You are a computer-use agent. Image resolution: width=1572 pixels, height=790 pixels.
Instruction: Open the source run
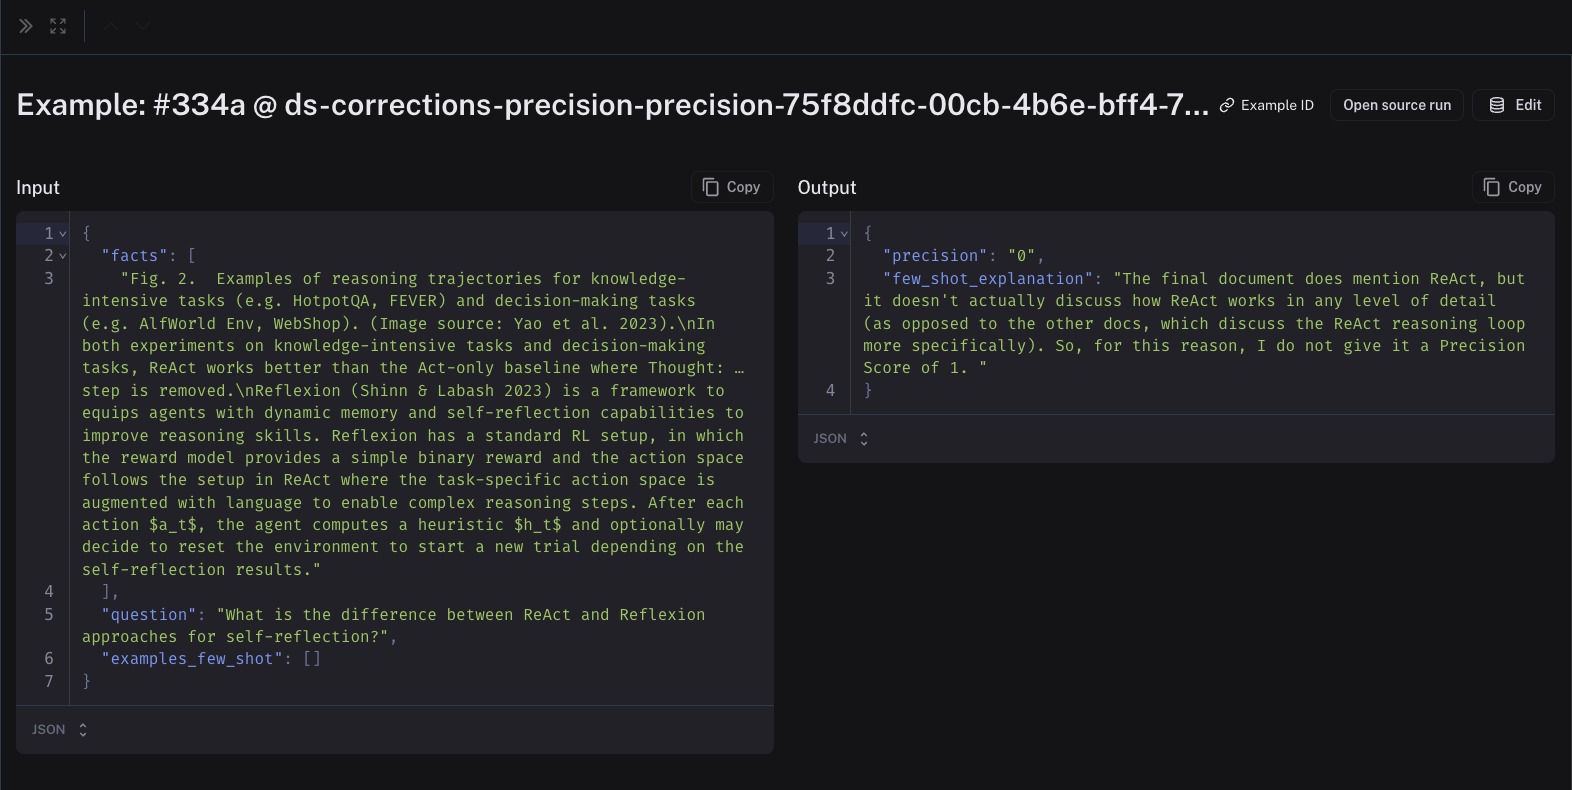pyautogui.click(x=1396, y=105)
